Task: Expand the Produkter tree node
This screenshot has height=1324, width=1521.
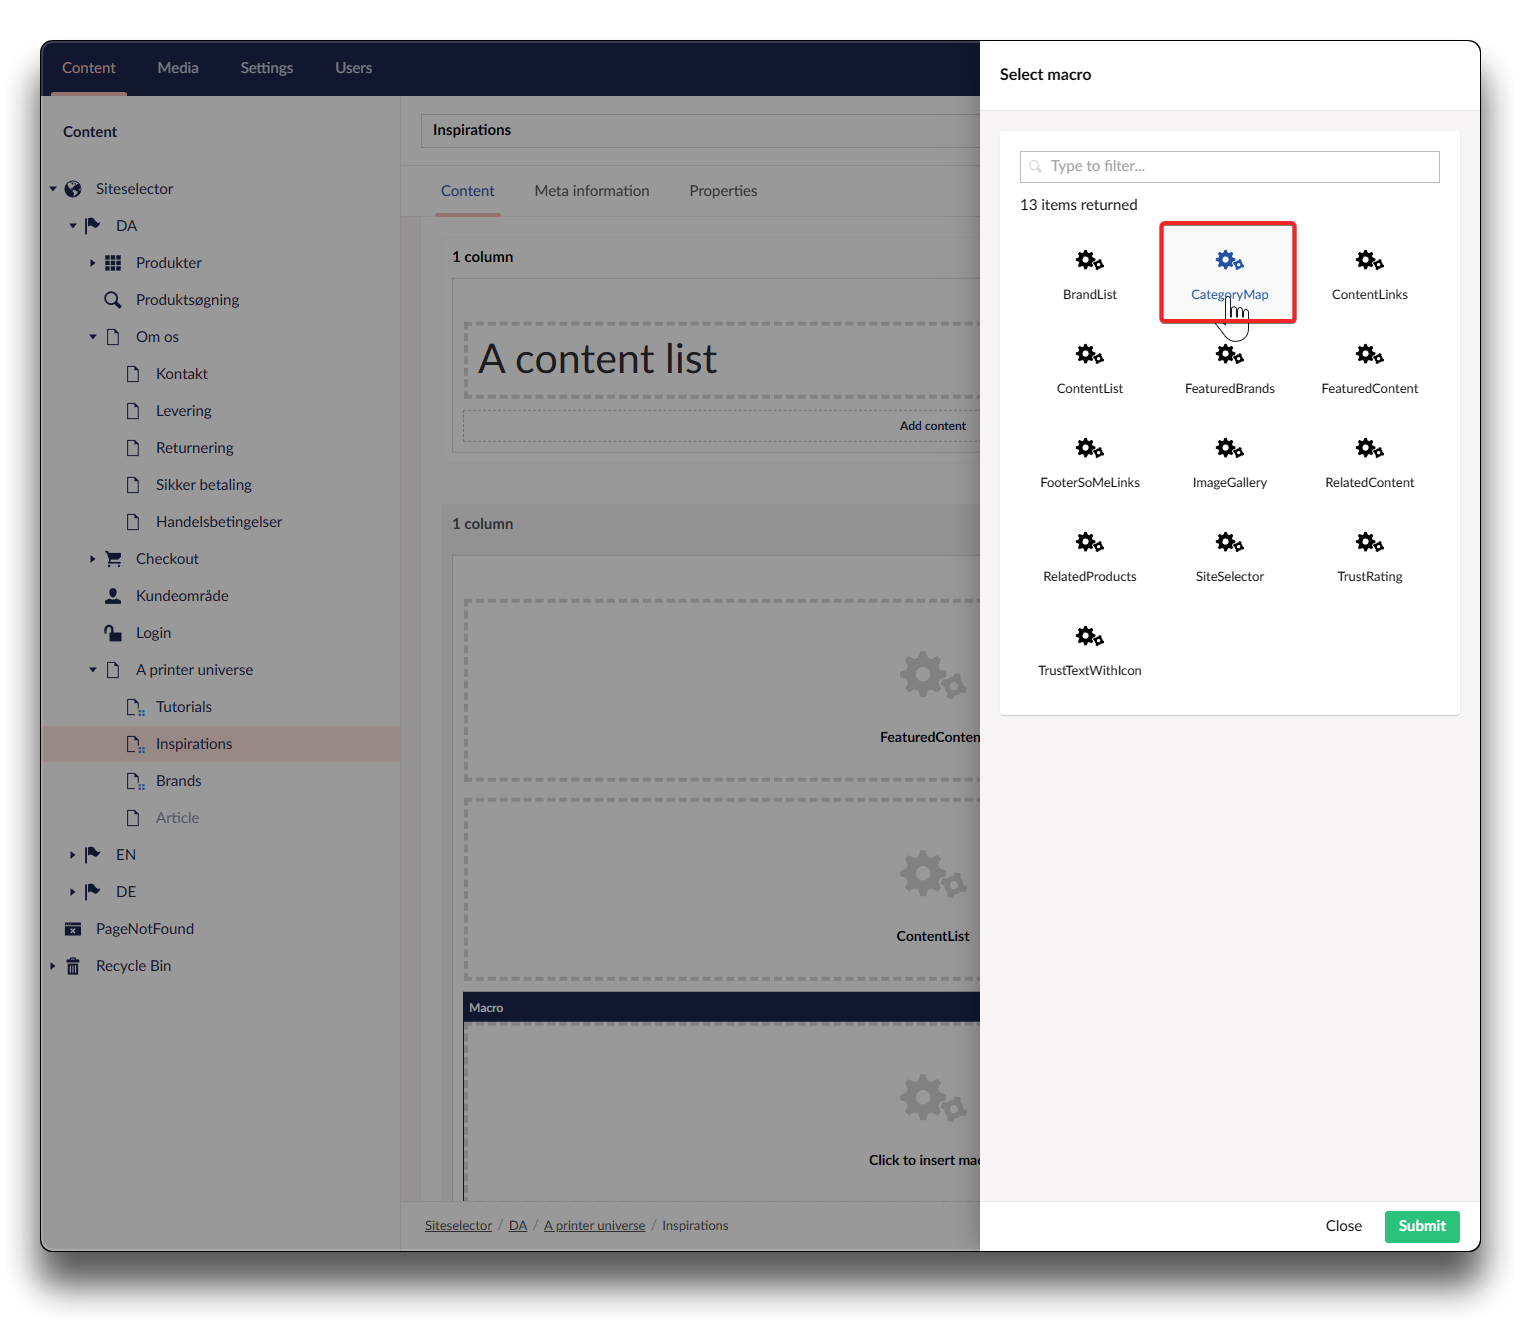Action: coord(92,263)
